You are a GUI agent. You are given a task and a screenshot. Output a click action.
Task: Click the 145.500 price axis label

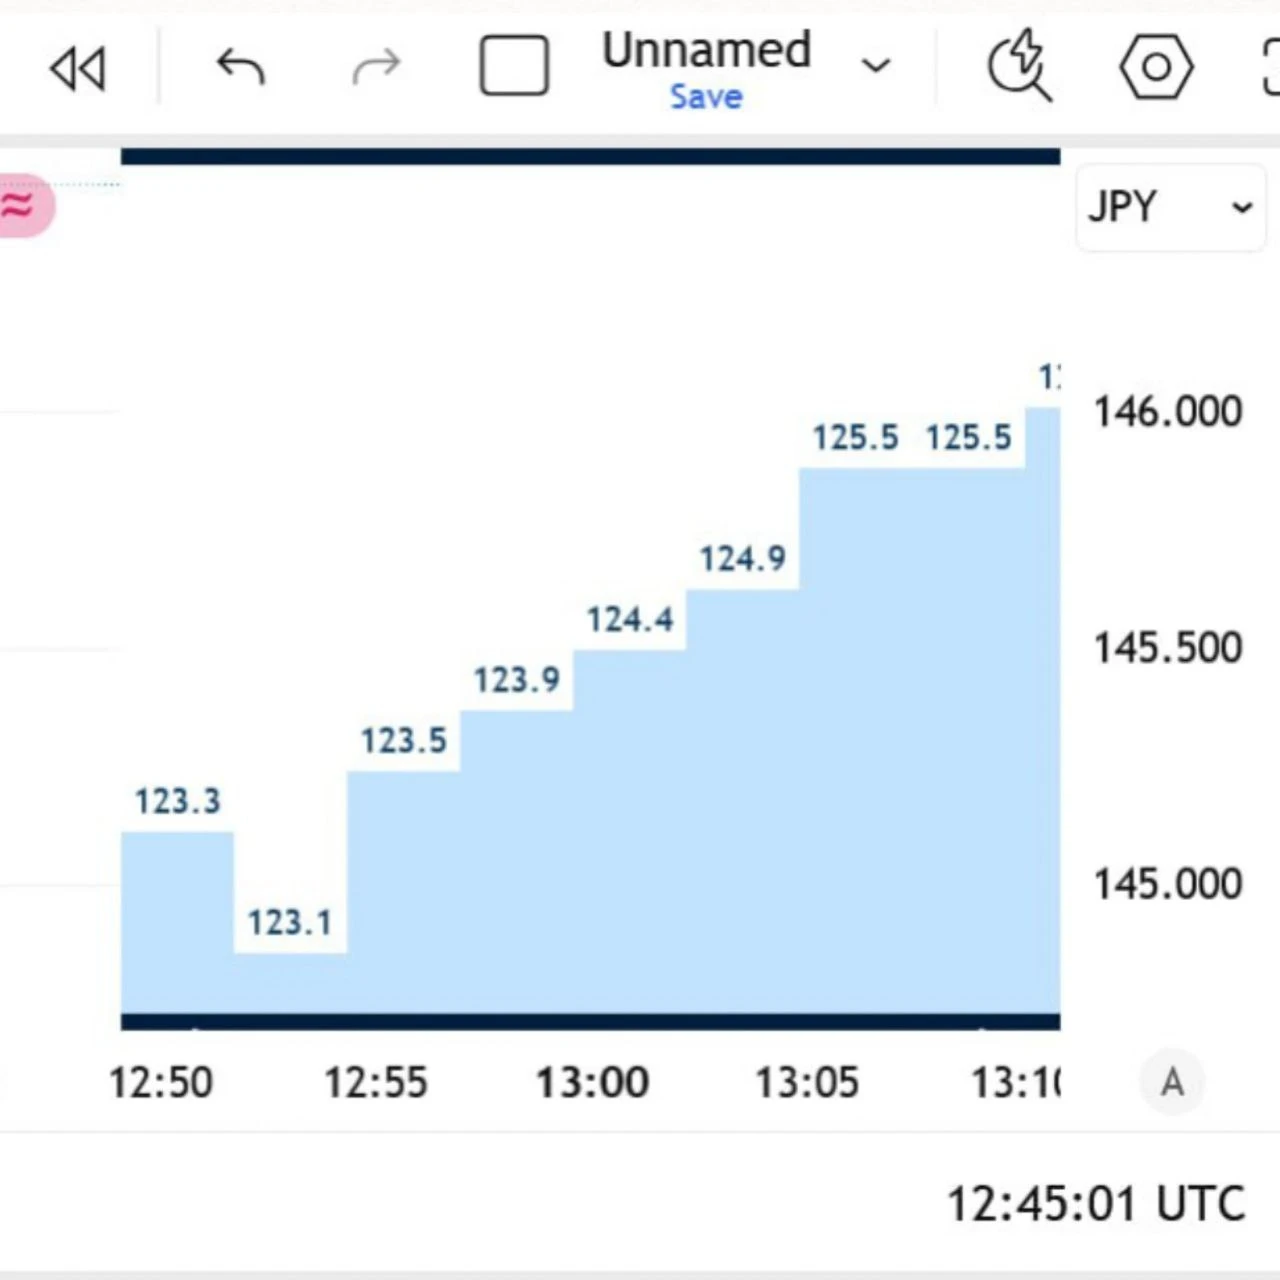click(1168, 648)
